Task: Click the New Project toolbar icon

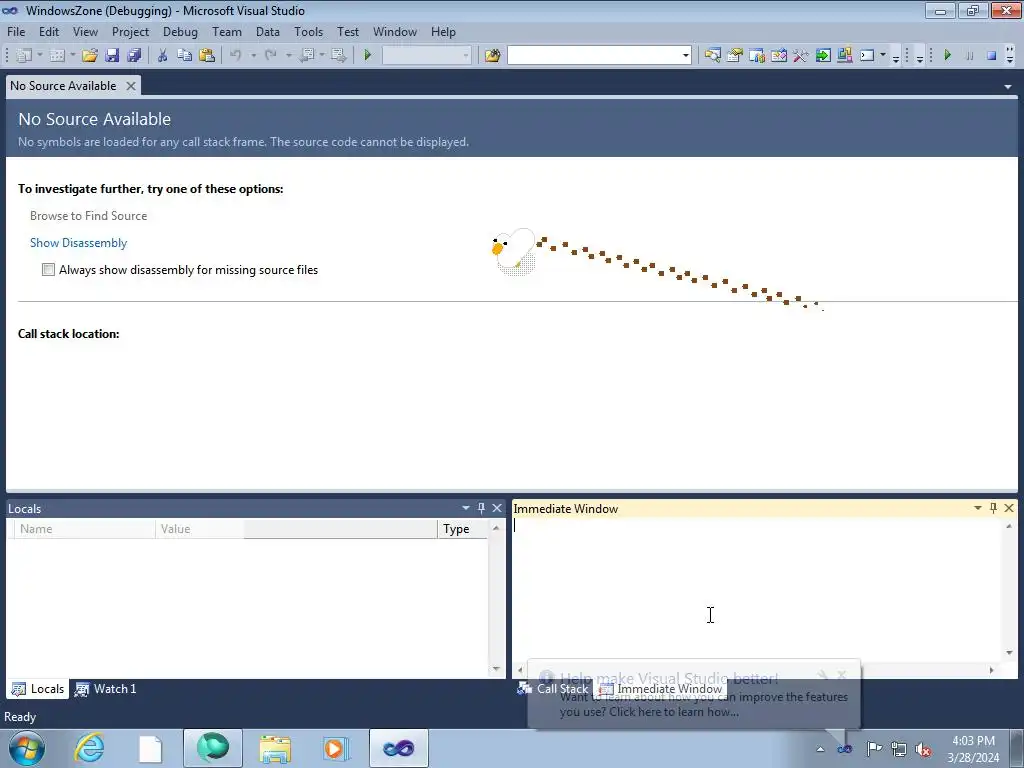Action: click(x=24, y=56)
